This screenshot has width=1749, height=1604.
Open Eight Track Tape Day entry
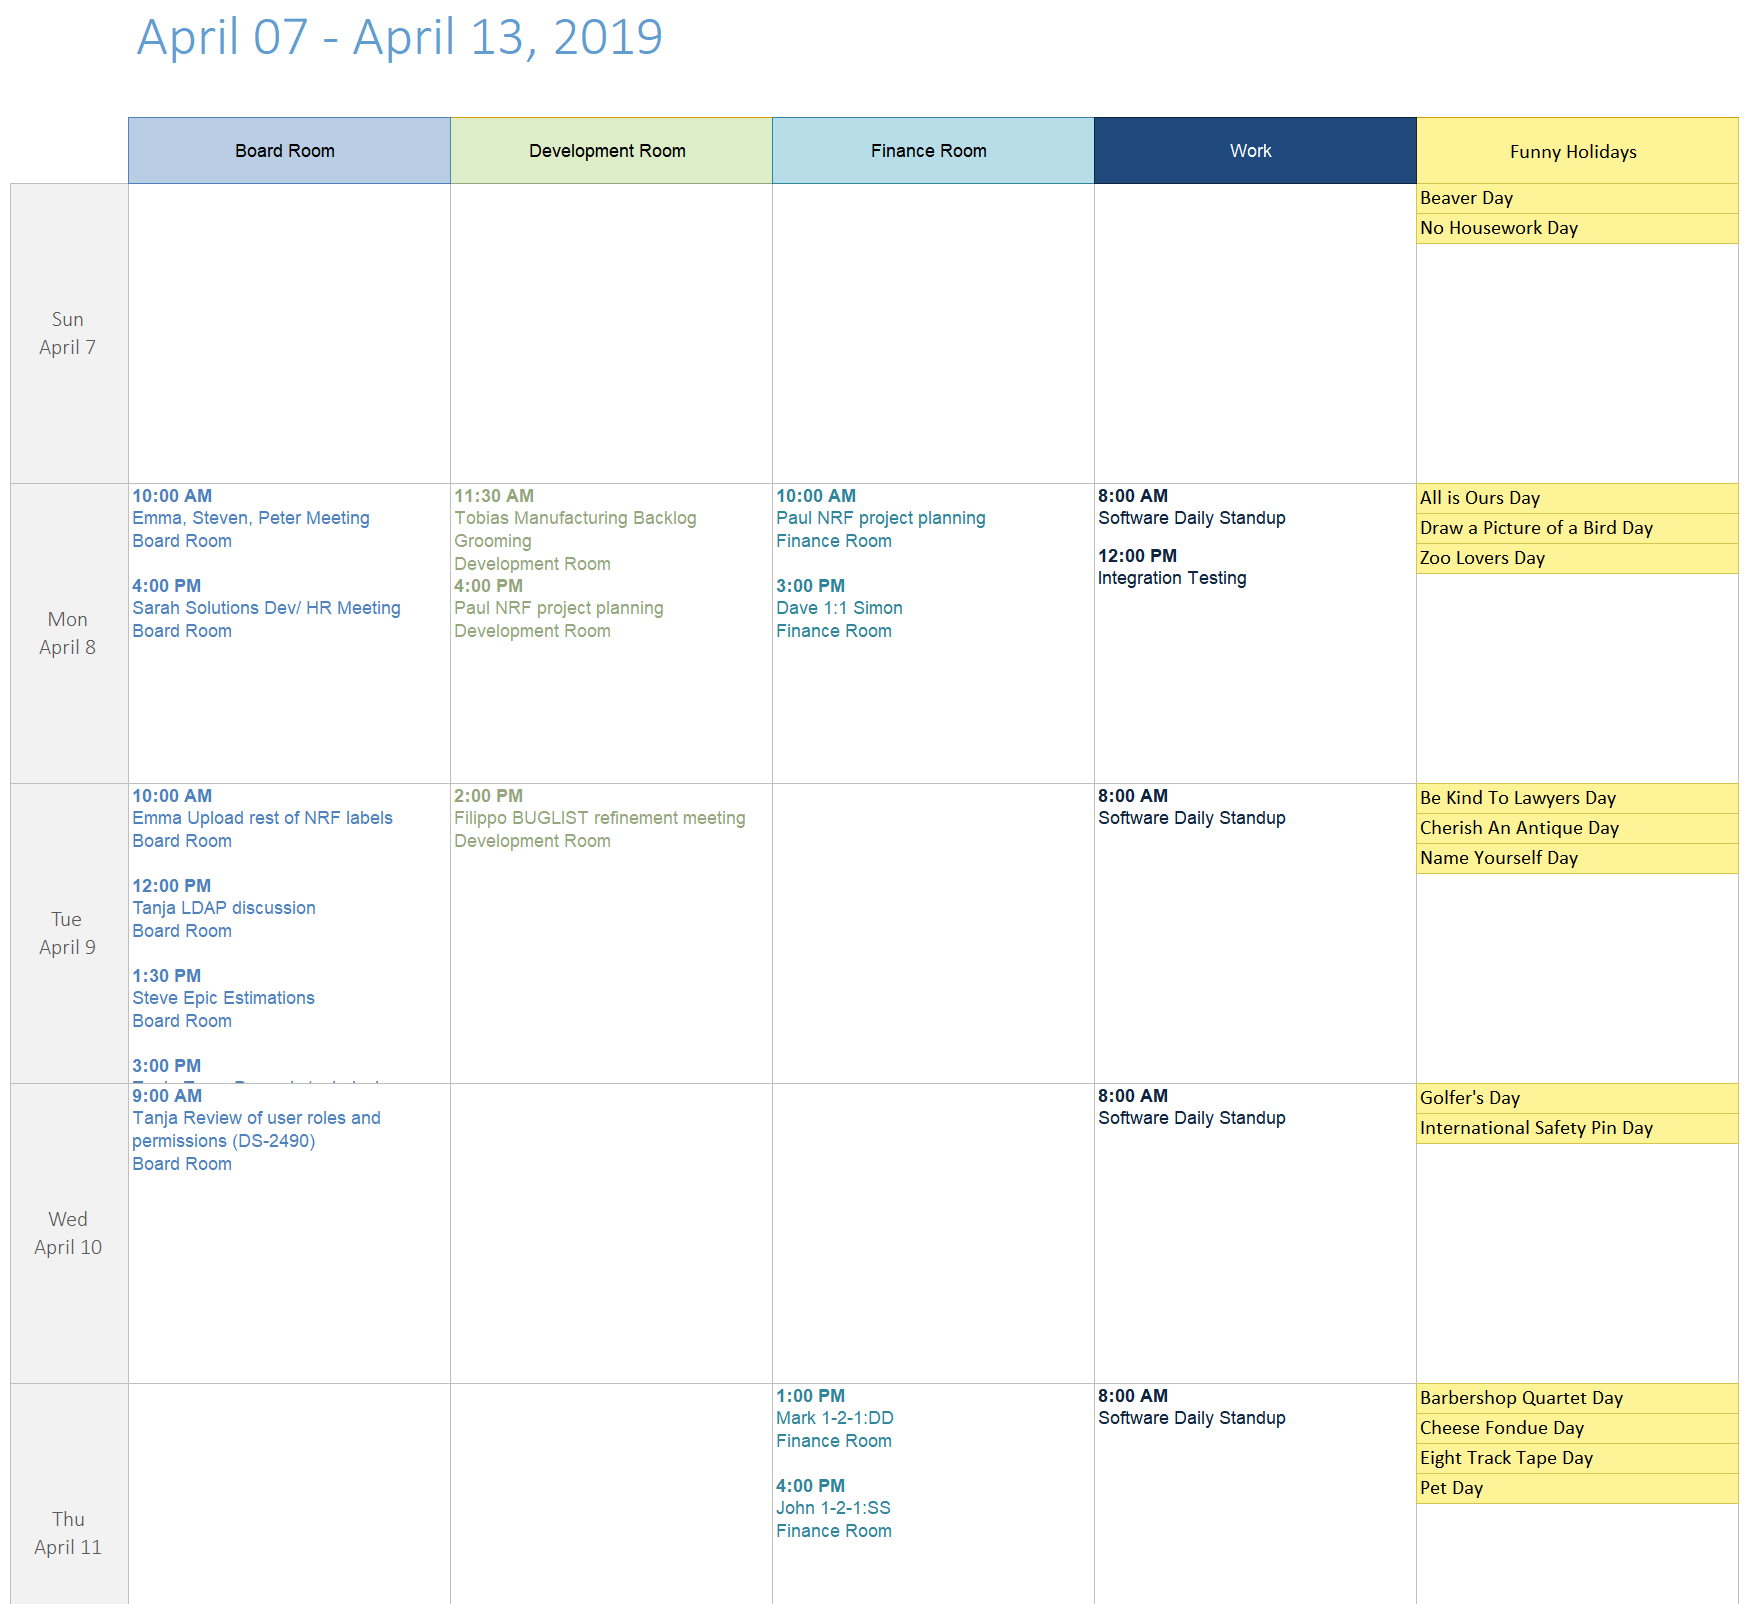[1577, 1458]
